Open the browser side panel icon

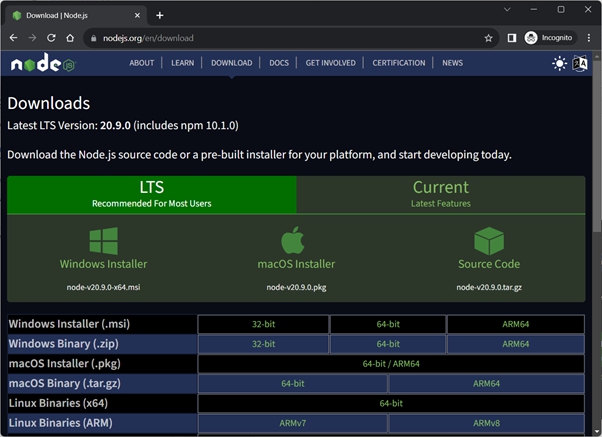tap(511, 38)
